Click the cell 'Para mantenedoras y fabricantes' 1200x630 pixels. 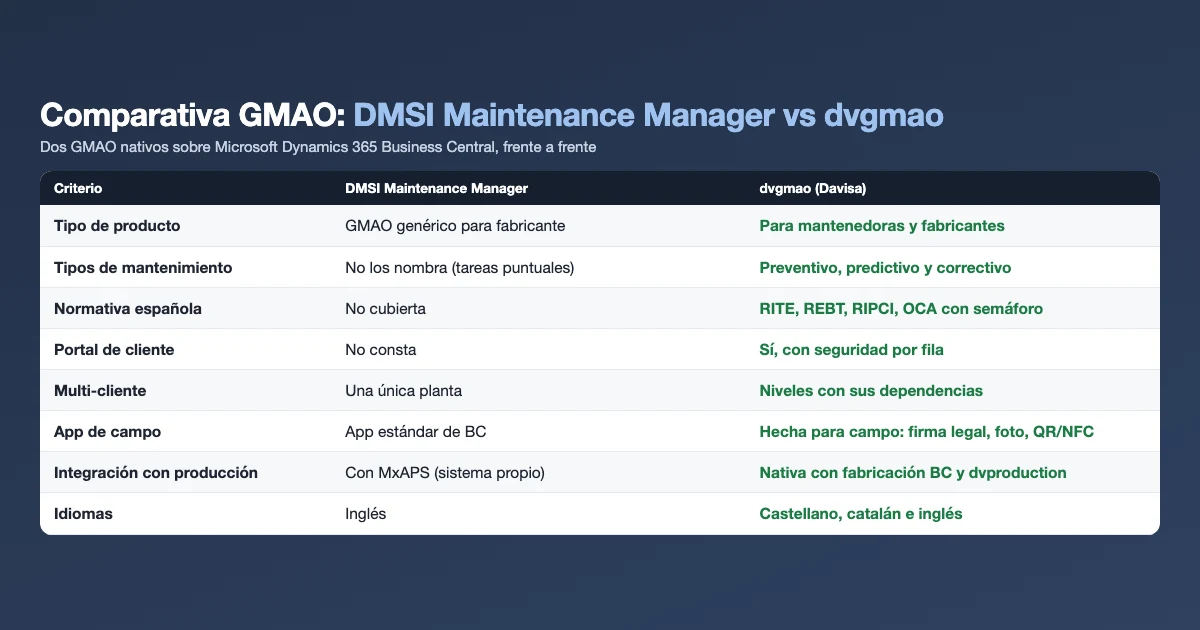pos(882,226)
